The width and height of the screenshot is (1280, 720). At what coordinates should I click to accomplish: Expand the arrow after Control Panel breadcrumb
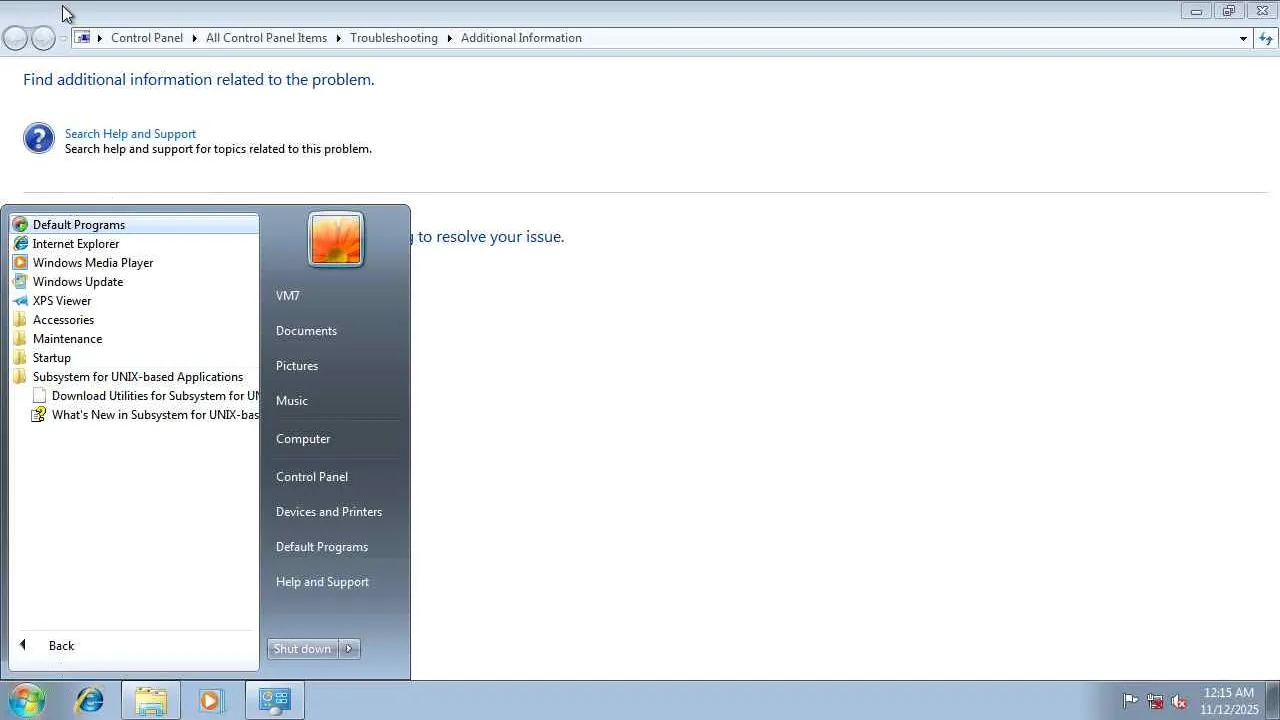click(x=194, y=38)
